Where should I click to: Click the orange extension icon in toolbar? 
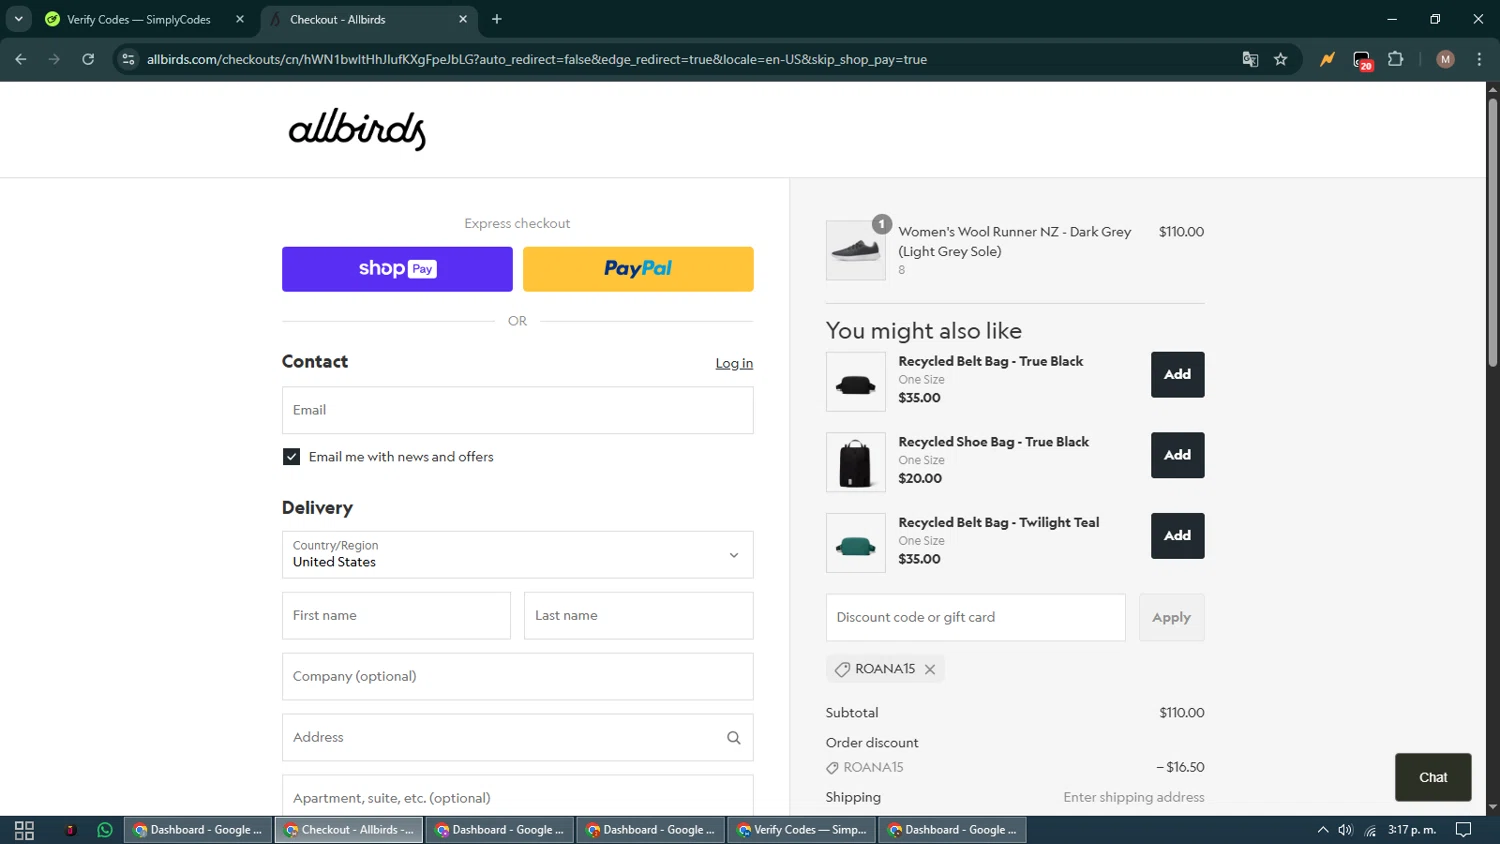[x=1327, y=60]
